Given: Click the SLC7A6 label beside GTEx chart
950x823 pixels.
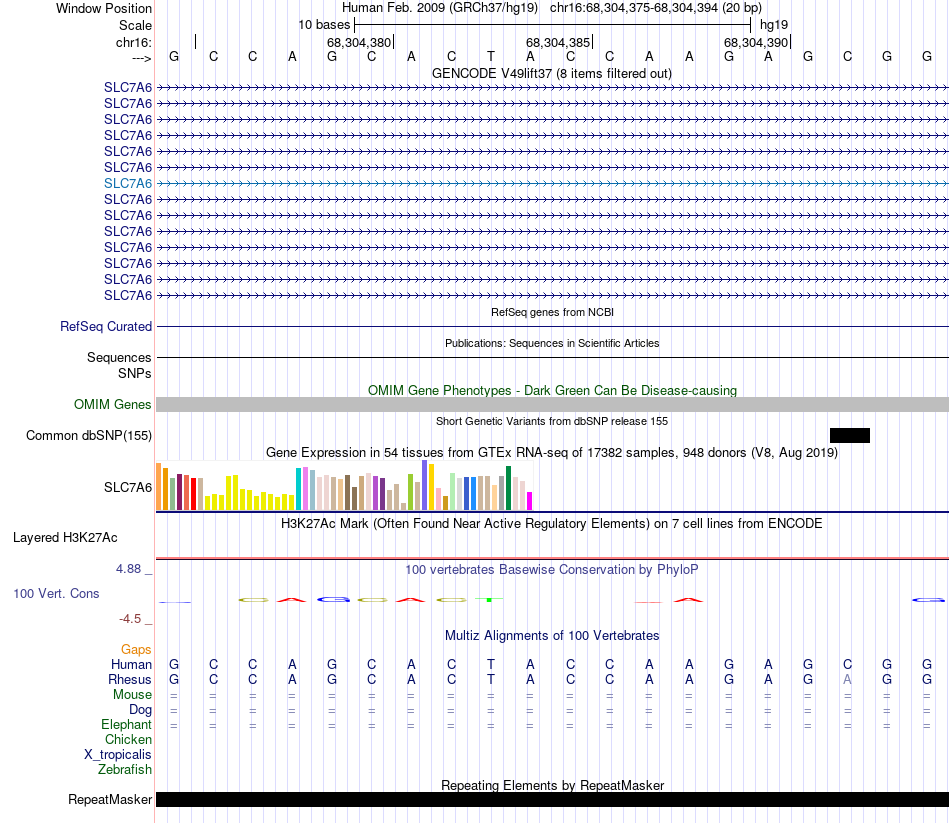Looking at the screenshot, I should [128, 487].
